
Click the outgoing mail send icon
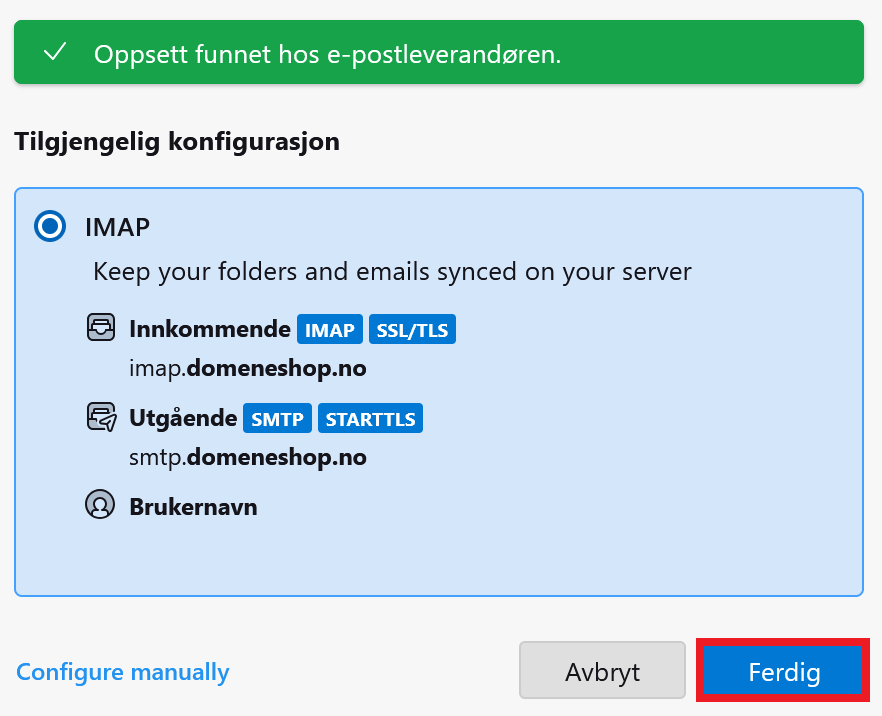100,418
